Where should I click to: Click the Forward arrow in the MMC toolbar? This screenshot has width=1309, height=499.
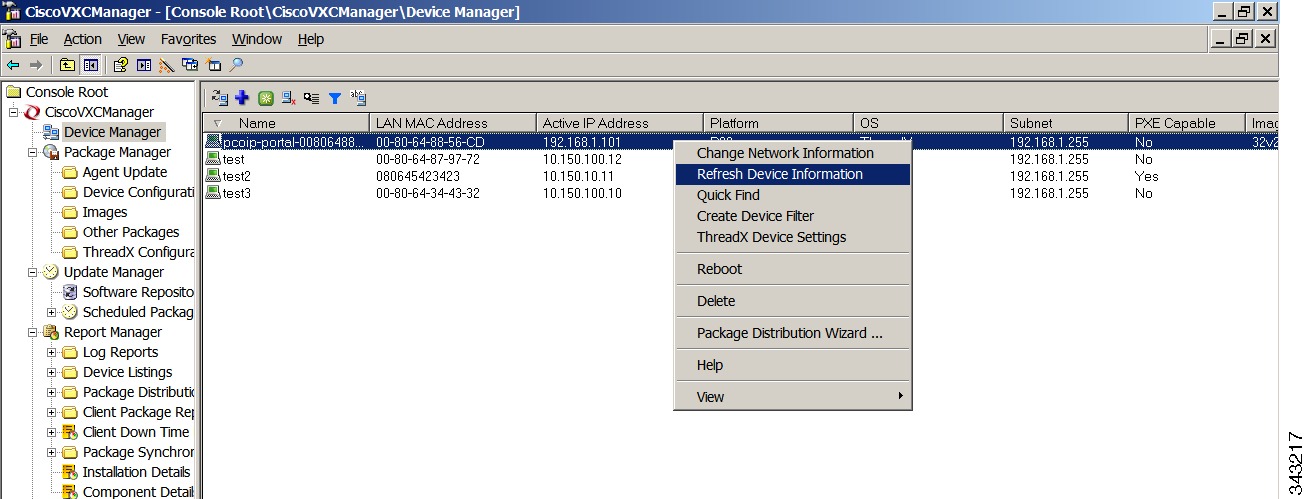point(36,65)
